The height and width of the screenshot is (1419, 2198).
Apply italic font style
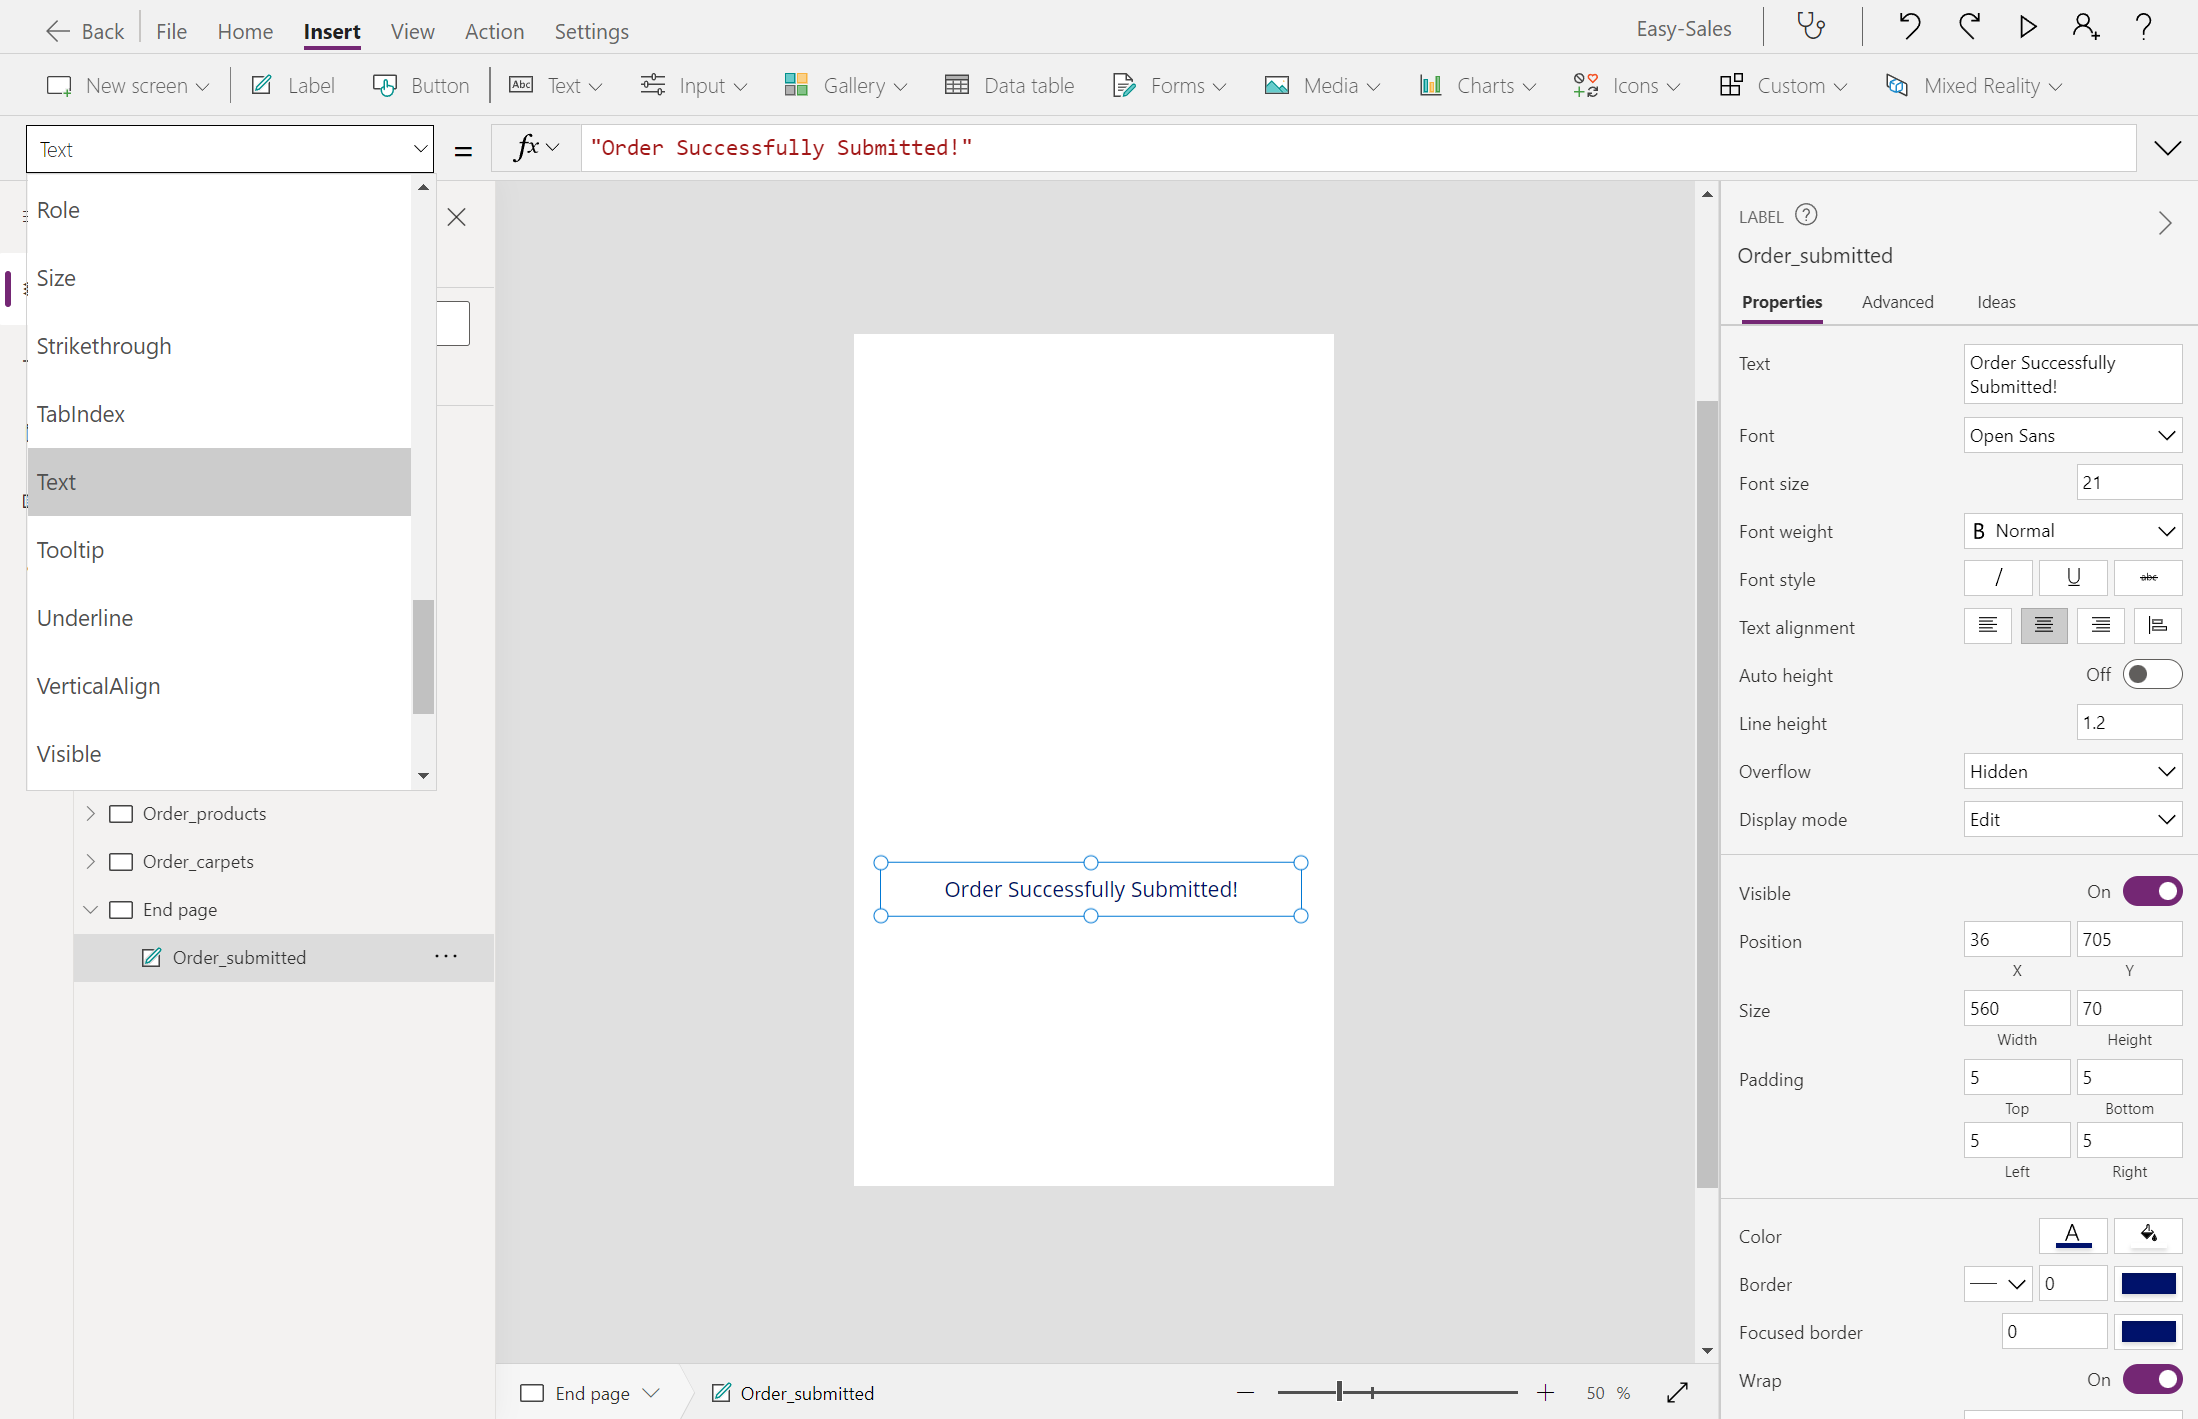pos(1997,578)
